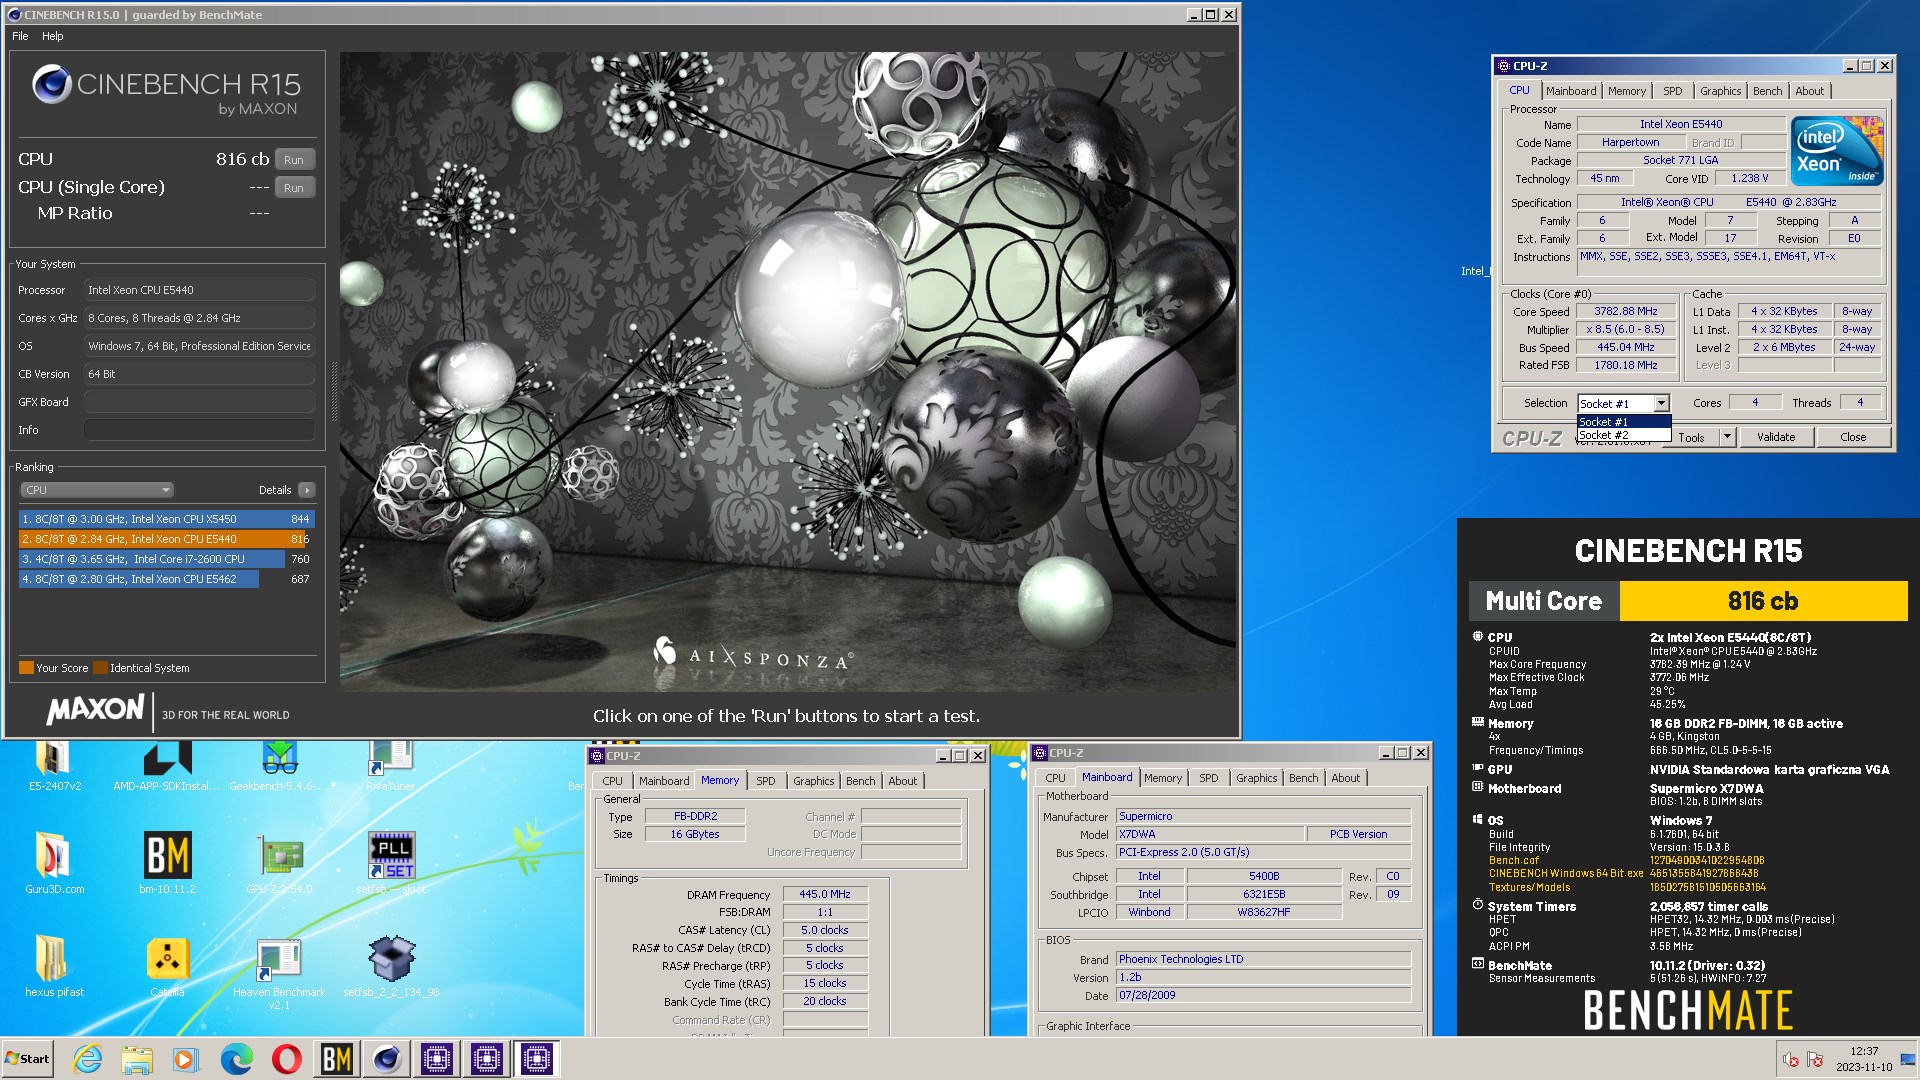Viewport: 1920px width, 1080px height.
Task: Switch to Mainboard tab in CPU-Z processor window
Action: tap(1571, 91)
